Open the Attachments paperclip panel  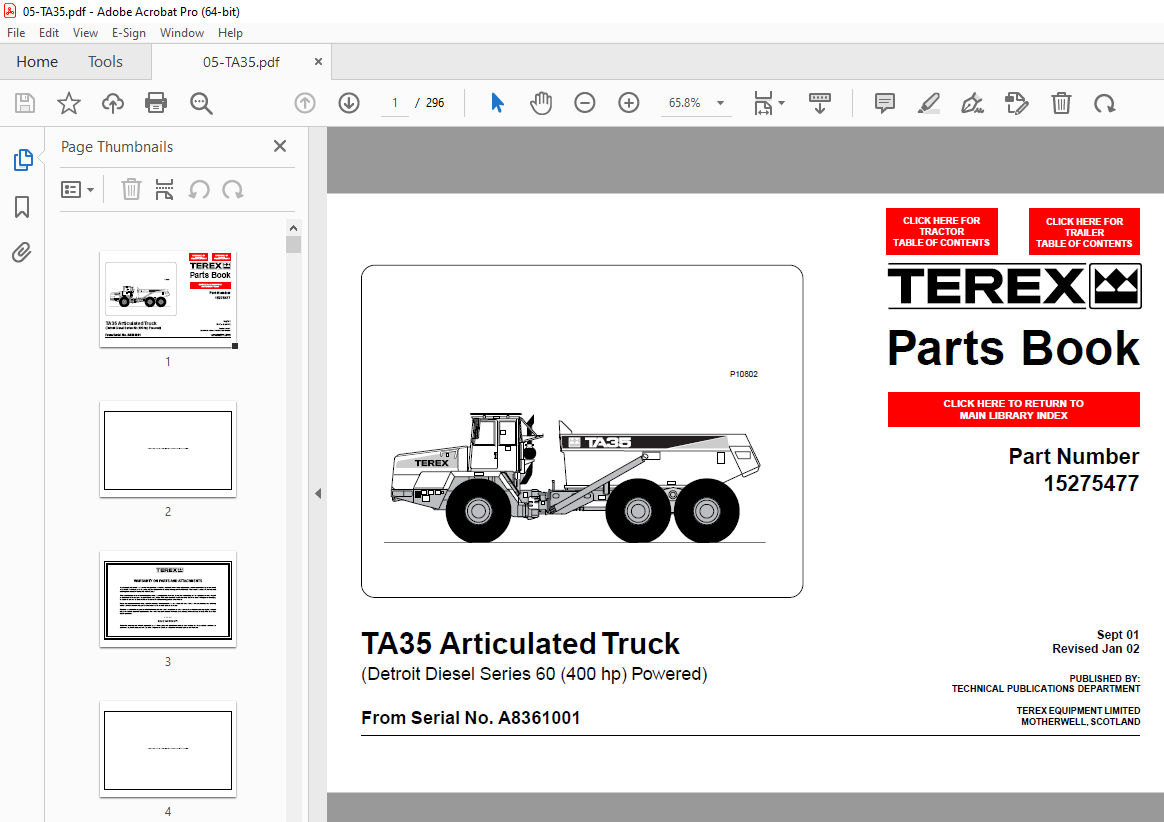point(22,252)
